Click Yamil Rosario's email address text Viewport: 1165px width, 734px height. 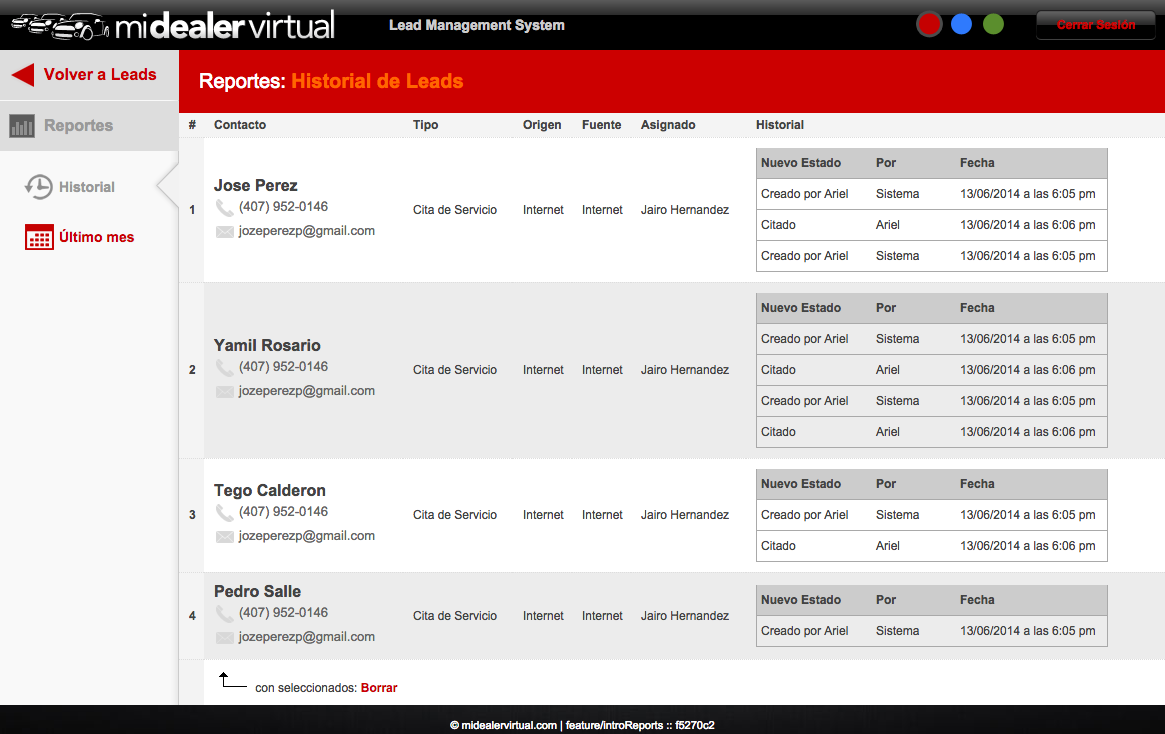[x=306, y=391]
